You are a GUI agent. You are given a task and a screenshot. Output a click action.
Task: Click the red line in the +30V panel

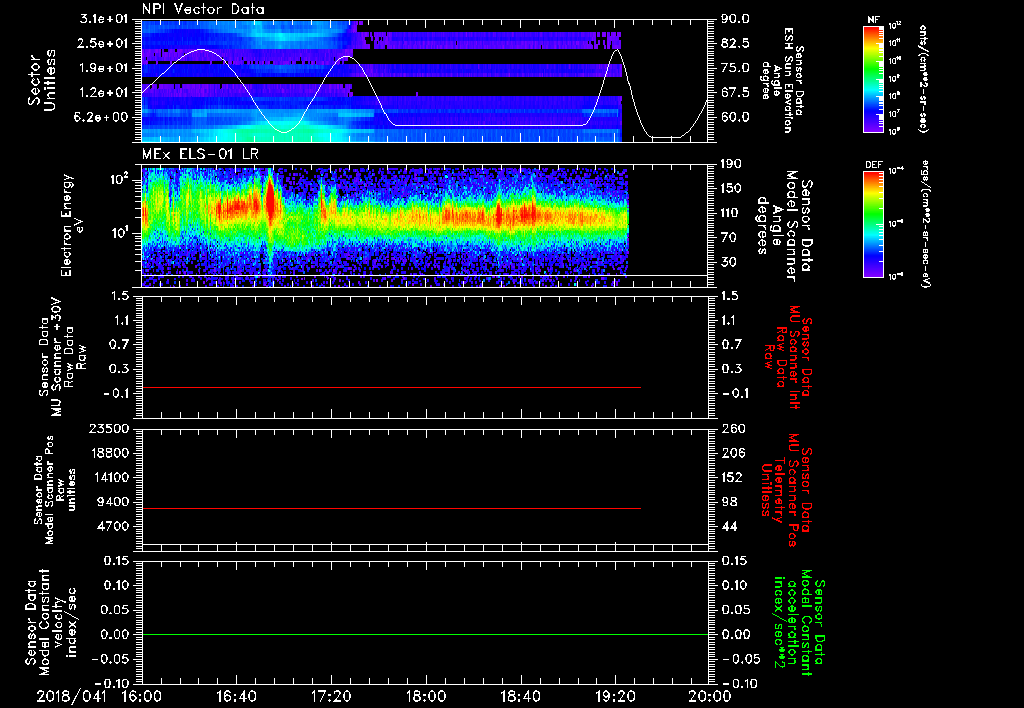coord(391,387)
